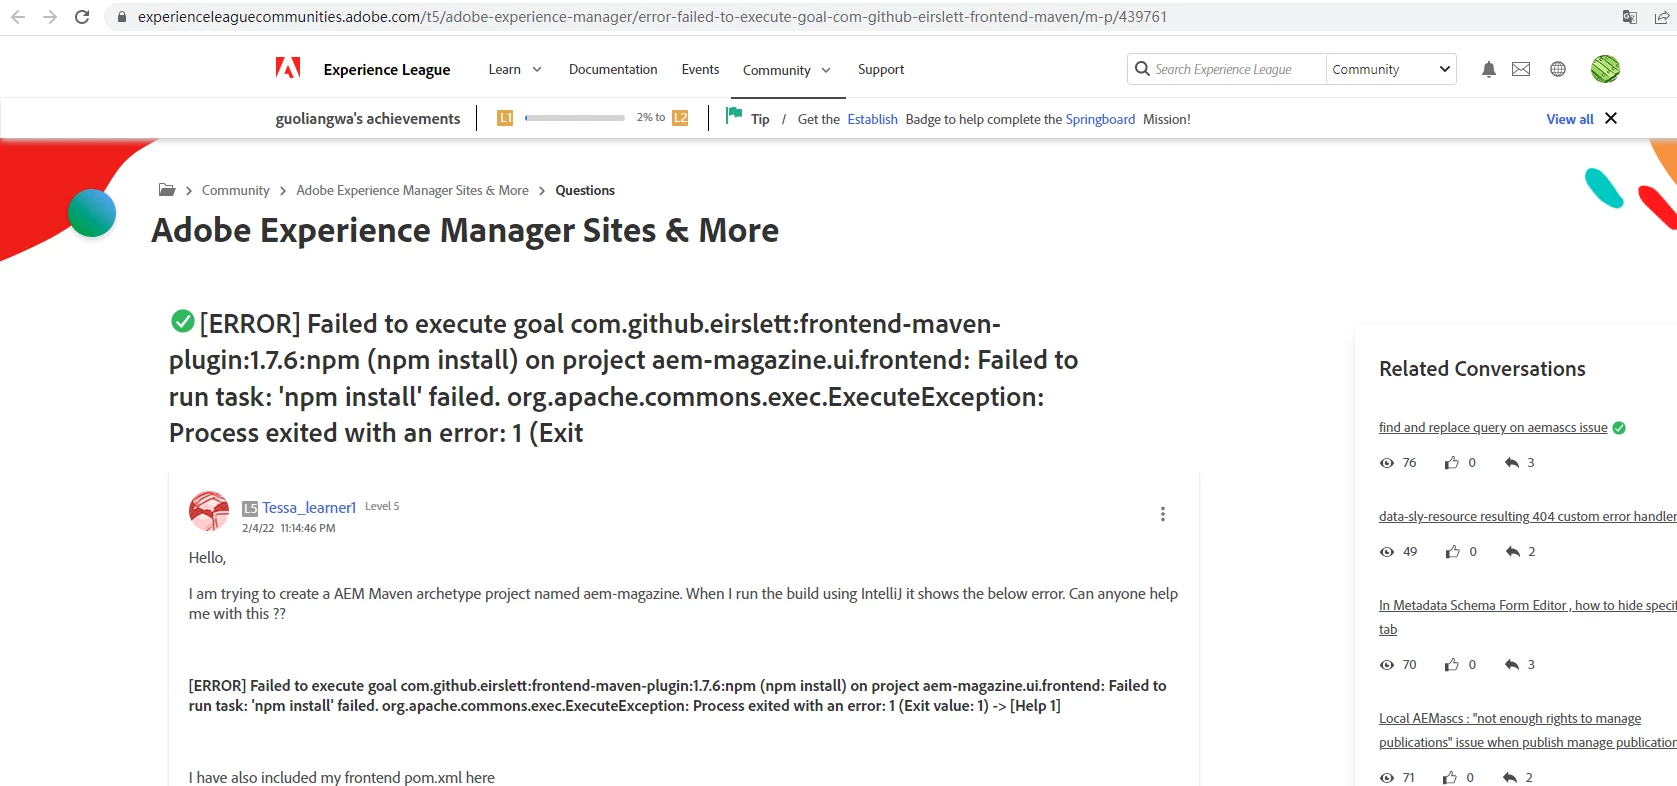Click the Establish badge link
The height and width of the screenshot is (786, 1677).
point(872,119)
